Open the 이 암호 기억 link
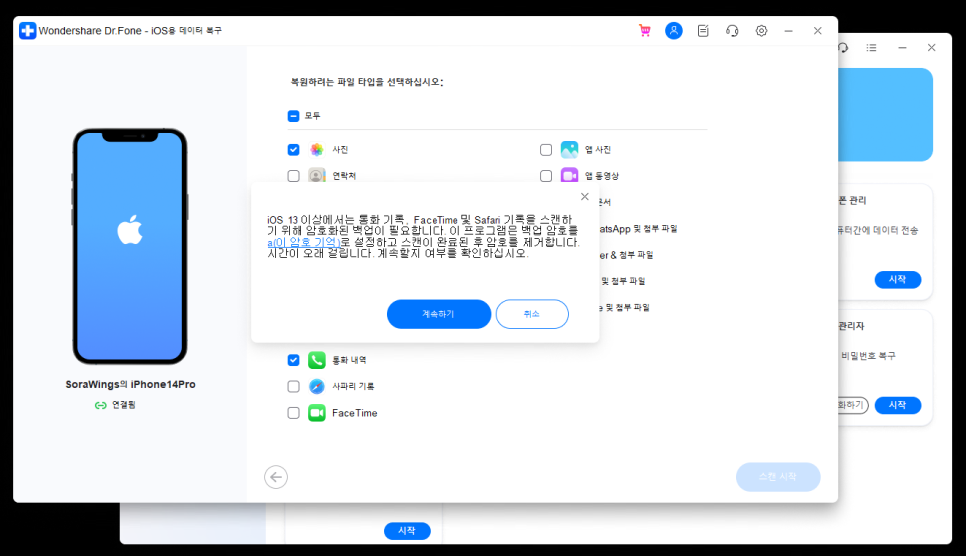Viewport: 966px width, 556px height. pos(304,243)
